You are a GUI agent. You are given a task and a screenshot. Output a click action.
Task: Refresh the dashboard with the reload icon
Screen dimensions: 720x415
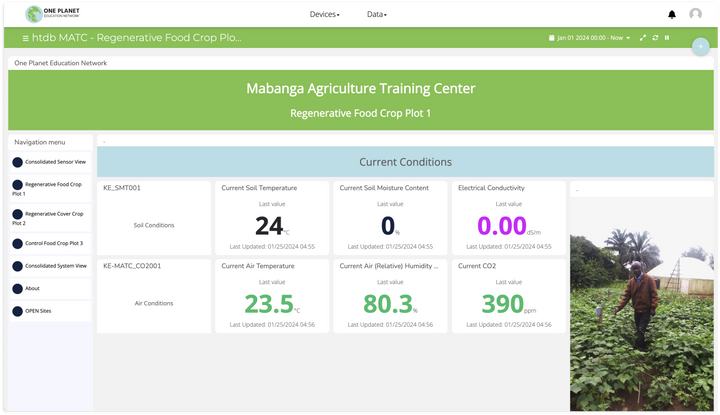click(x=655, y=38)
